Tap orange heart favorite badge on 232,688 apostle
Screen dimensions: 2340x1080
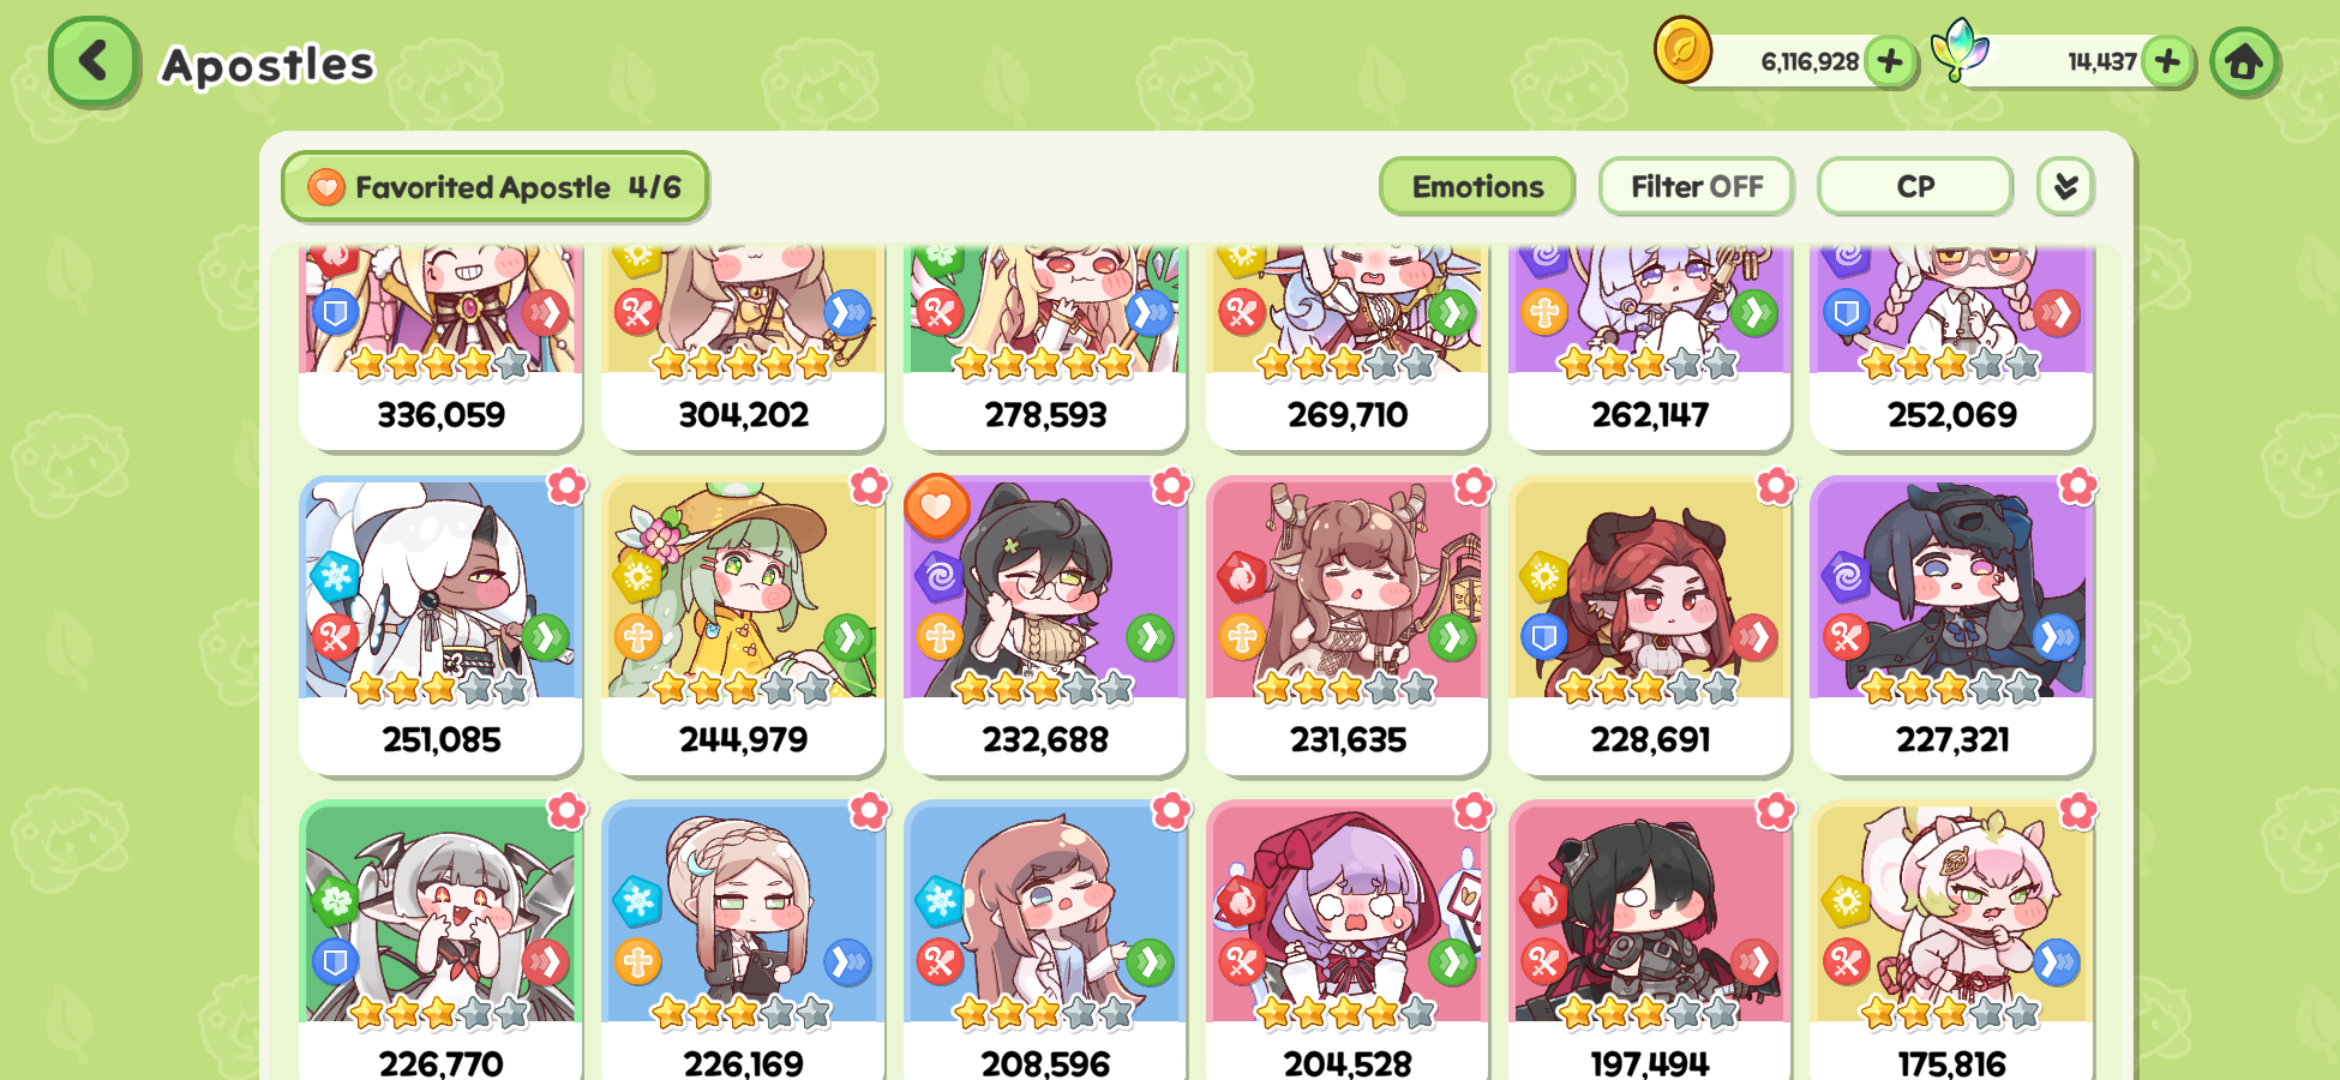936,507
